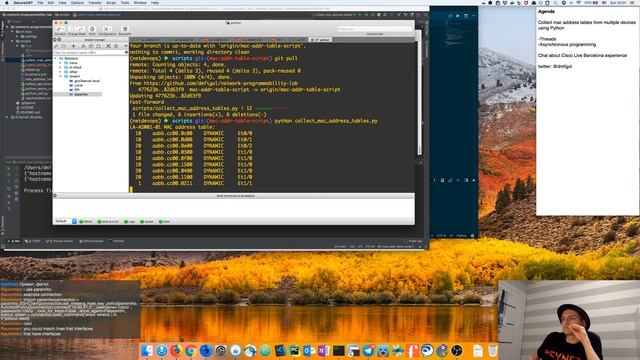Click the gear icon of the command window
This screenshot has width=640, height=360.
55,196
